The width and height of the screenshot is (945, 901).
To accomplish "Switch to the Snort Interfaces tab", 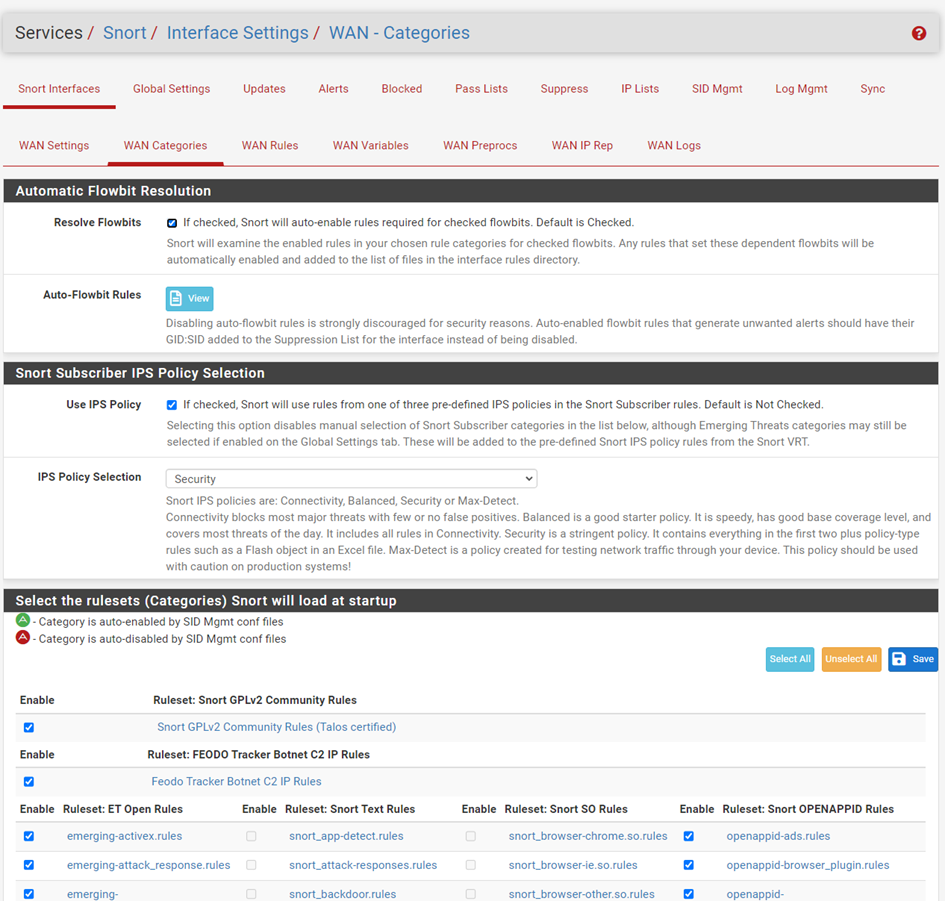I will click(x=59, y=89).
